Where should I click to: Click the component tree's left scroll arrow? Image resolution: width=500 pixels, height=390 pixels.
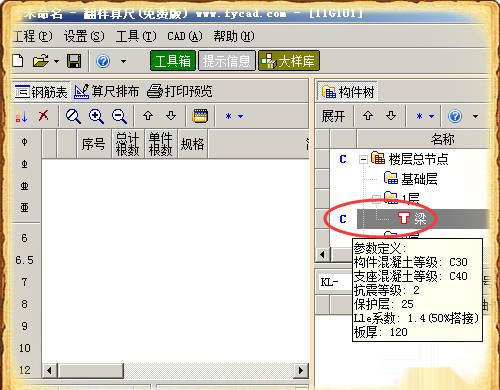click(x=322, y=255)
